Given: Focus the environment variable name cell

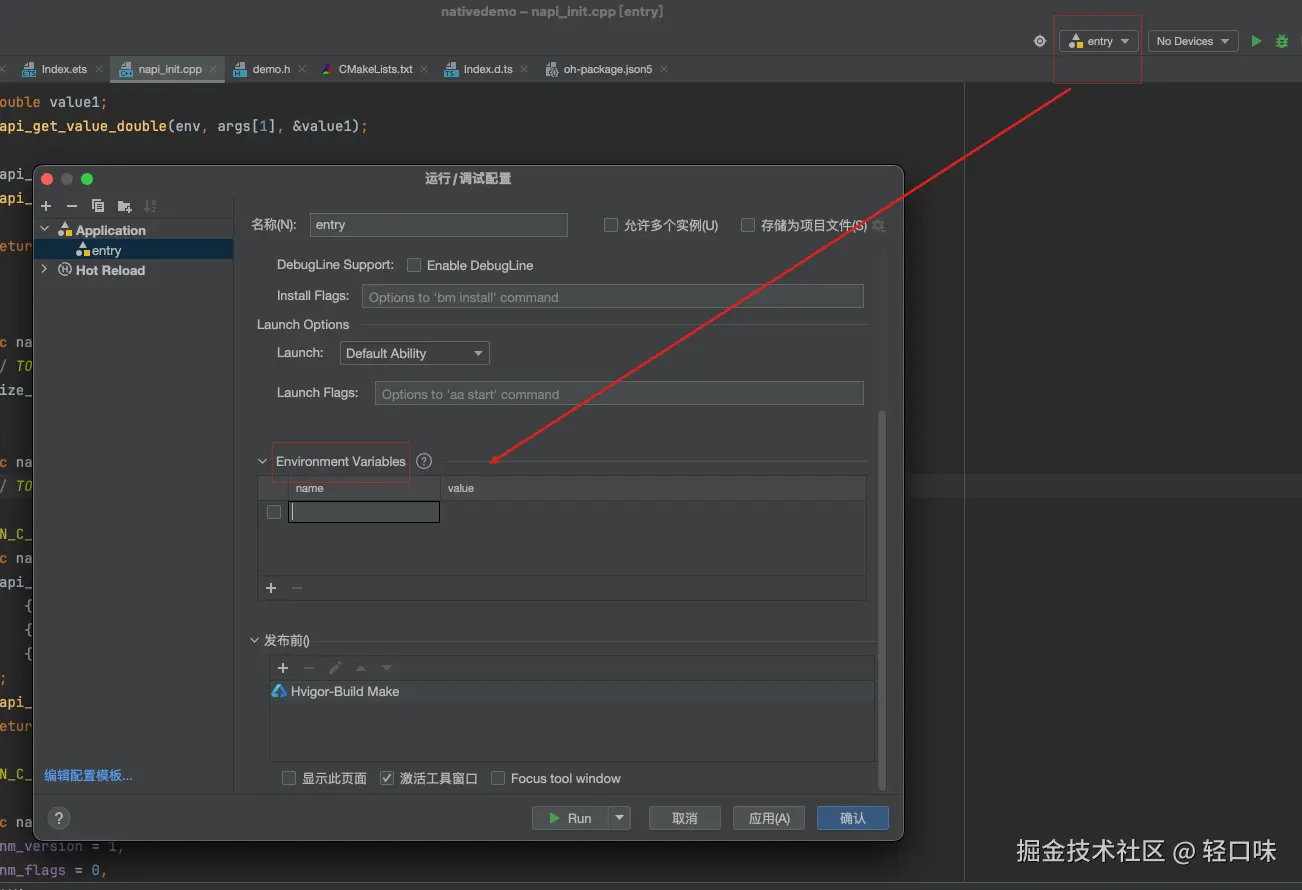Looking at the screenshot, I should point(364,512).
